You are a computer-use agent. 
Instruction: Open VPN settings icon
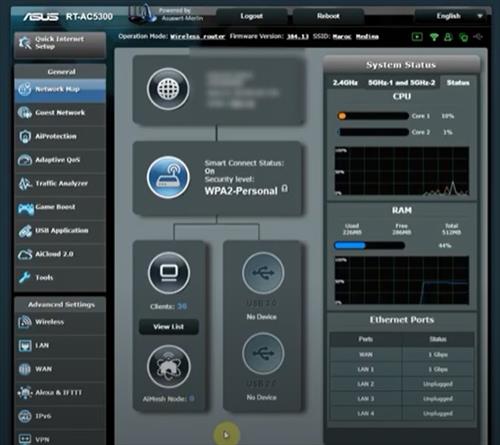(25, 439)
